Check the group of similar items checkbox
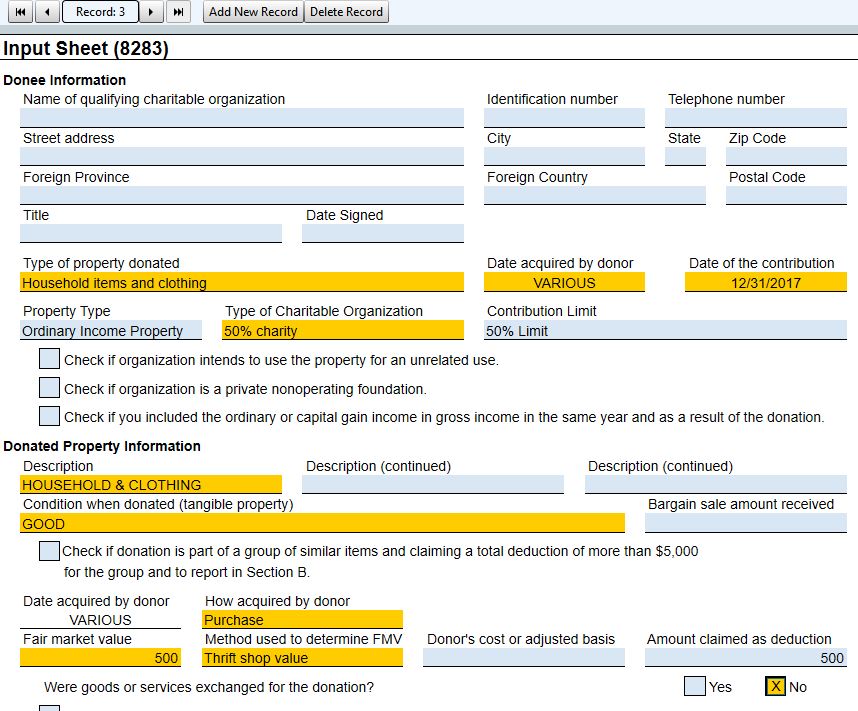The width and height of the screenshot is (858, 711). pos(49,551)
